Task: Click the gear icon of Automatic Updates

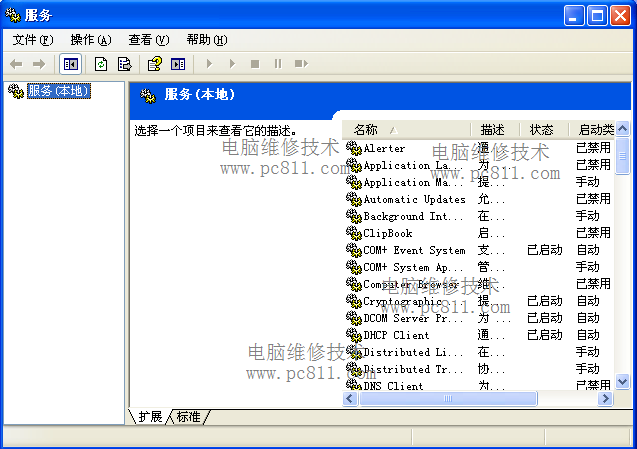Action: (354, 200)
